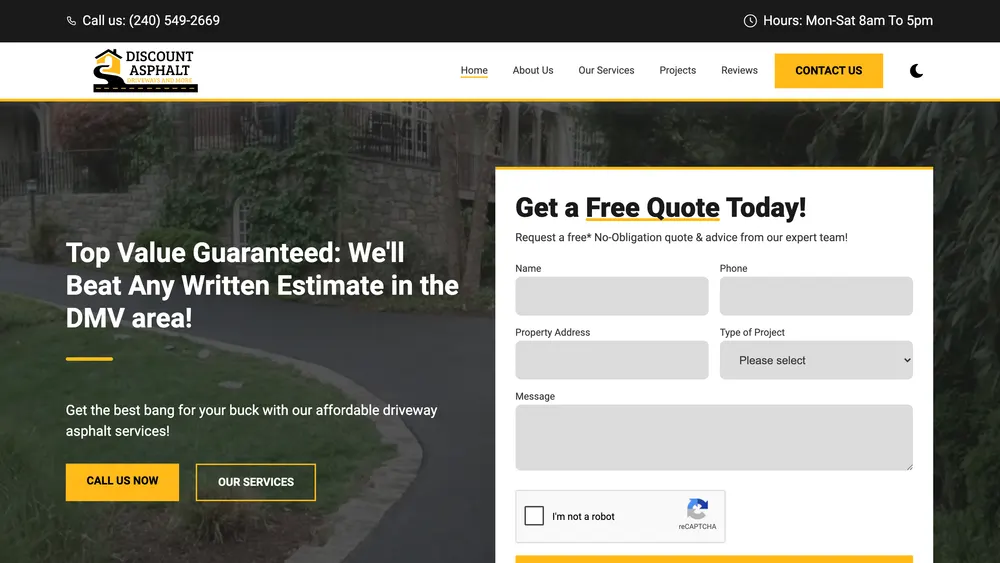The height and width of the screenshot is (563, 1000).
Task: Click the Get a Free Quote Today! heading
Action: coord(661,208)
